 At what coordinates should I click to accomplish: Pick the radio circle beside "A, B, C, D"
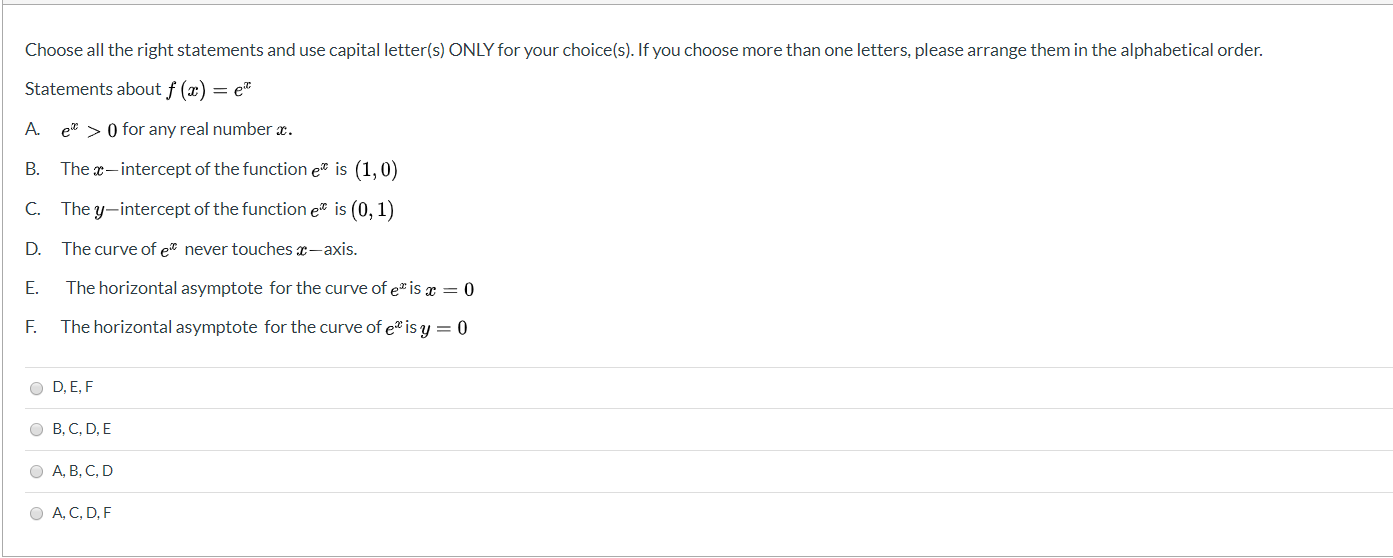[37, 472]
